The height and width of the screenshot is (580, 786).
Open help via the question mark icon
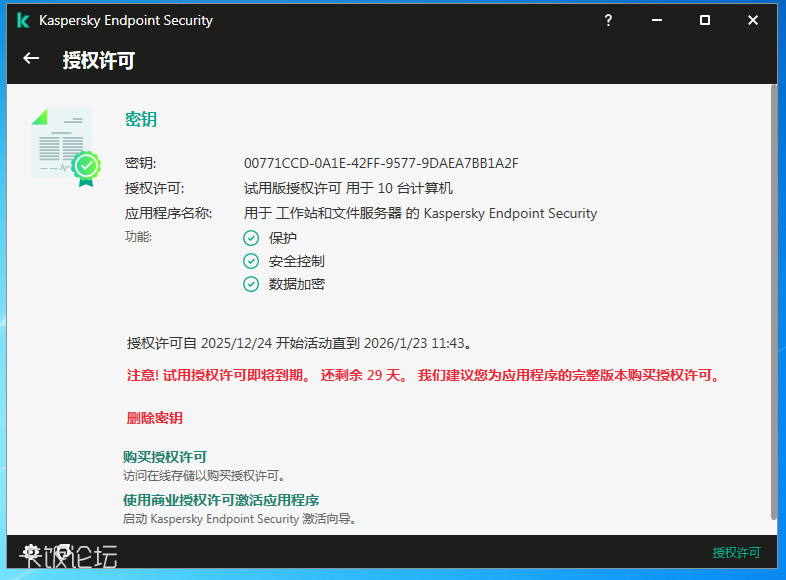[608, 20]
